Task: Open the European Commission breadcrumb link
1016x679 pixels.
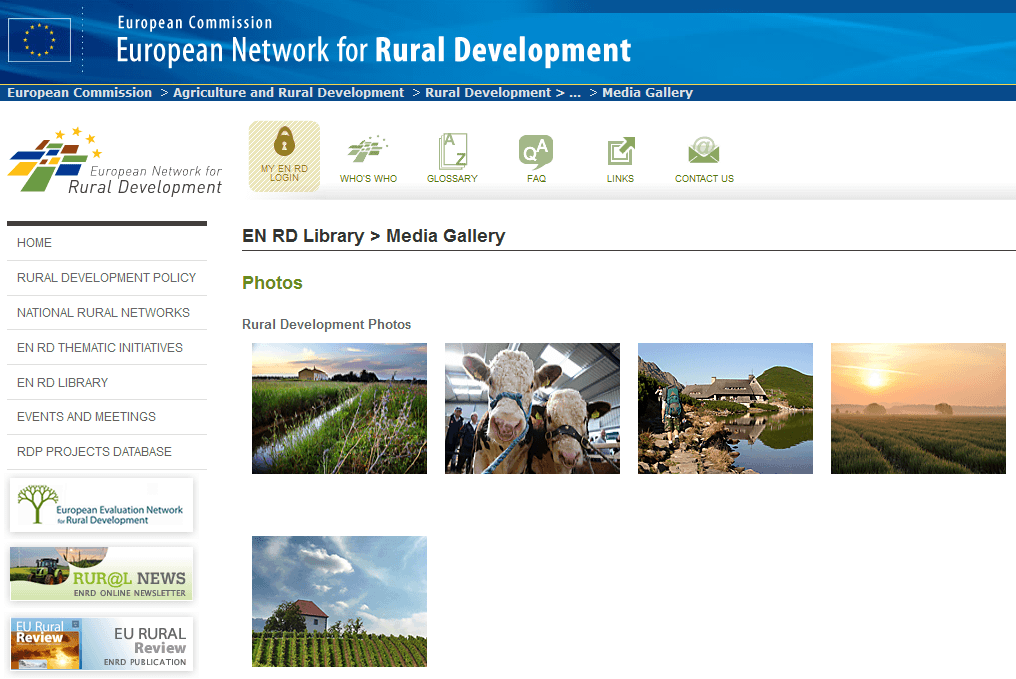Action: click(x=79, y=92)
